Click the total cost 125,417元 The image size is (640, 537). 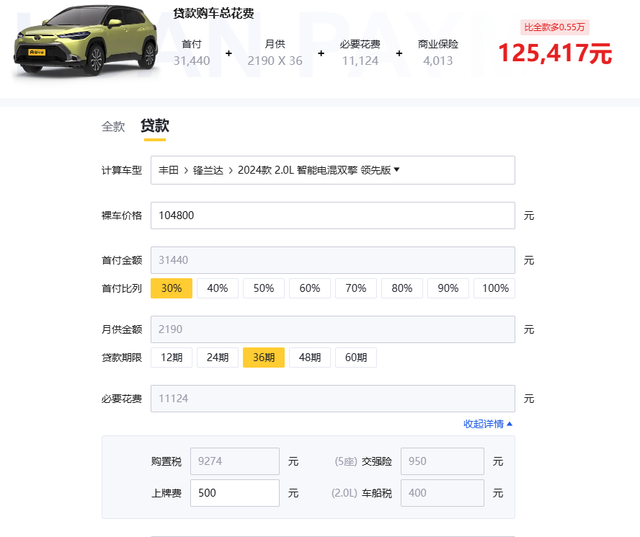[x=555, y=53]
